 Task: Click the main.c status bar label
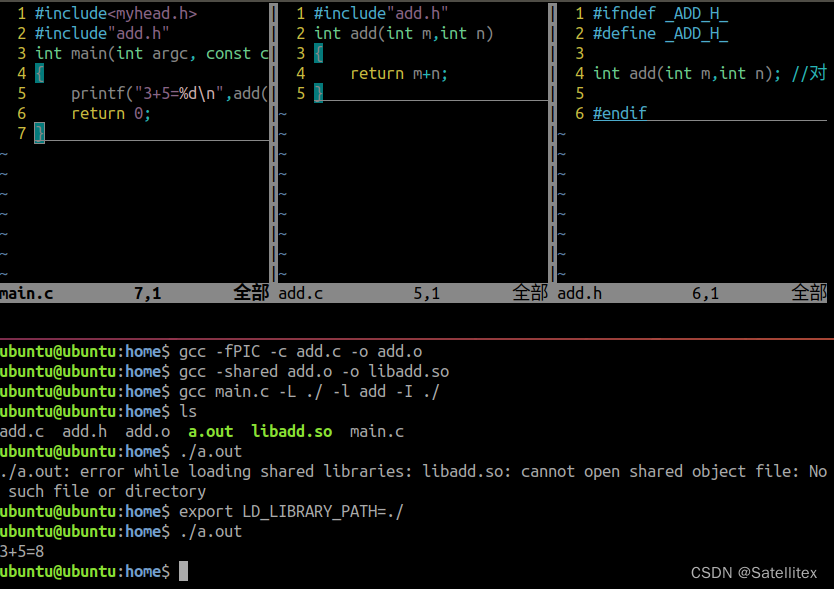[x=27, y=293]
